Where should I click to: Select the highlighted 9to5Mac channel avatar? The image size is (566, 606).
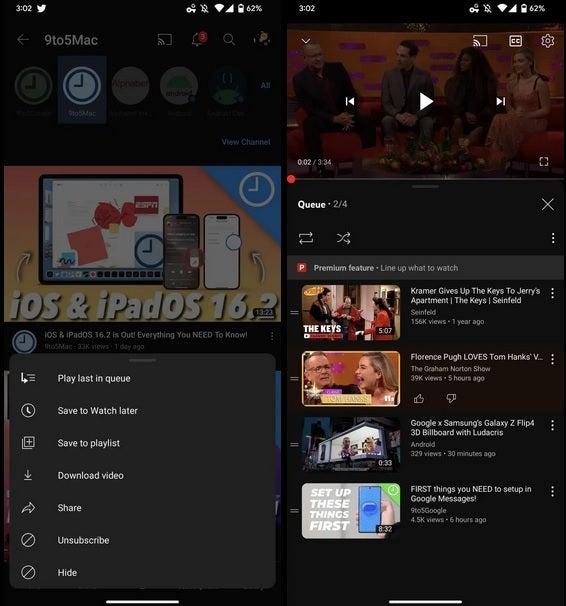click(82, 86)
